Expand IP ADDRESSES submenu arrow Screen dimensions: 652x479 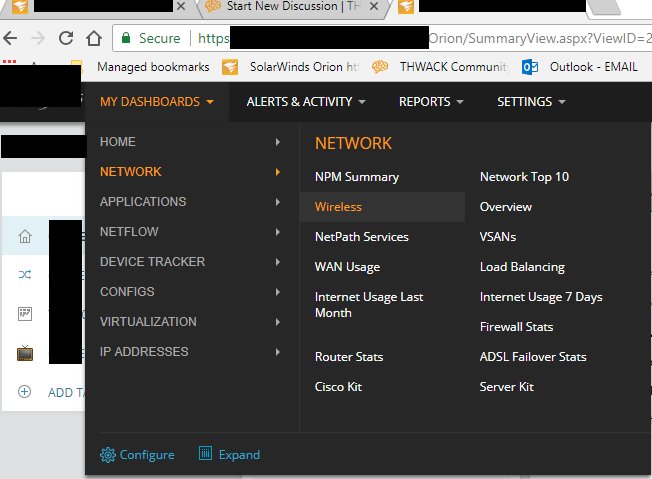click(277, 352)
